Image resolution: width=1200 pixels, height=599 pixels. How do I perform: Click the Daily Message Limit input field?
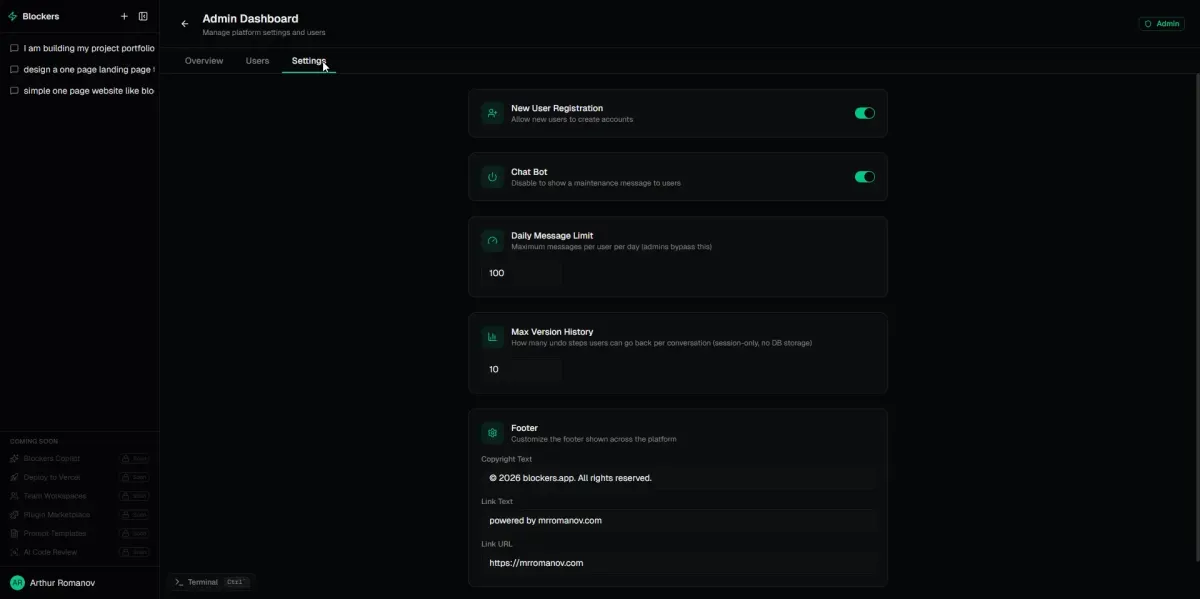pyautogui.click(x=521, y=273)
